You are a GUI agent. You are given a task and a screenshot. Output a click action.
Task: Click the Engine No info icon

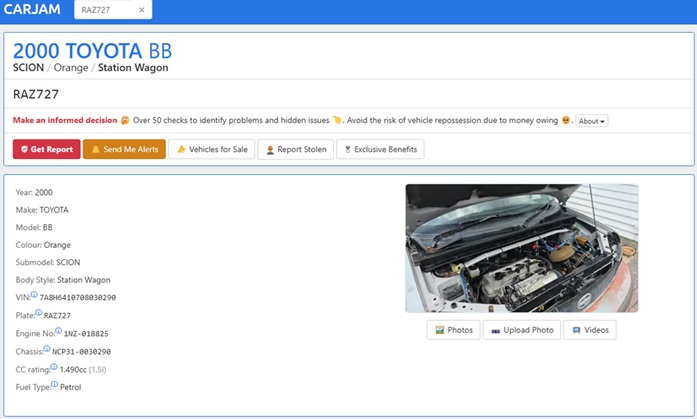pos(59,331)
